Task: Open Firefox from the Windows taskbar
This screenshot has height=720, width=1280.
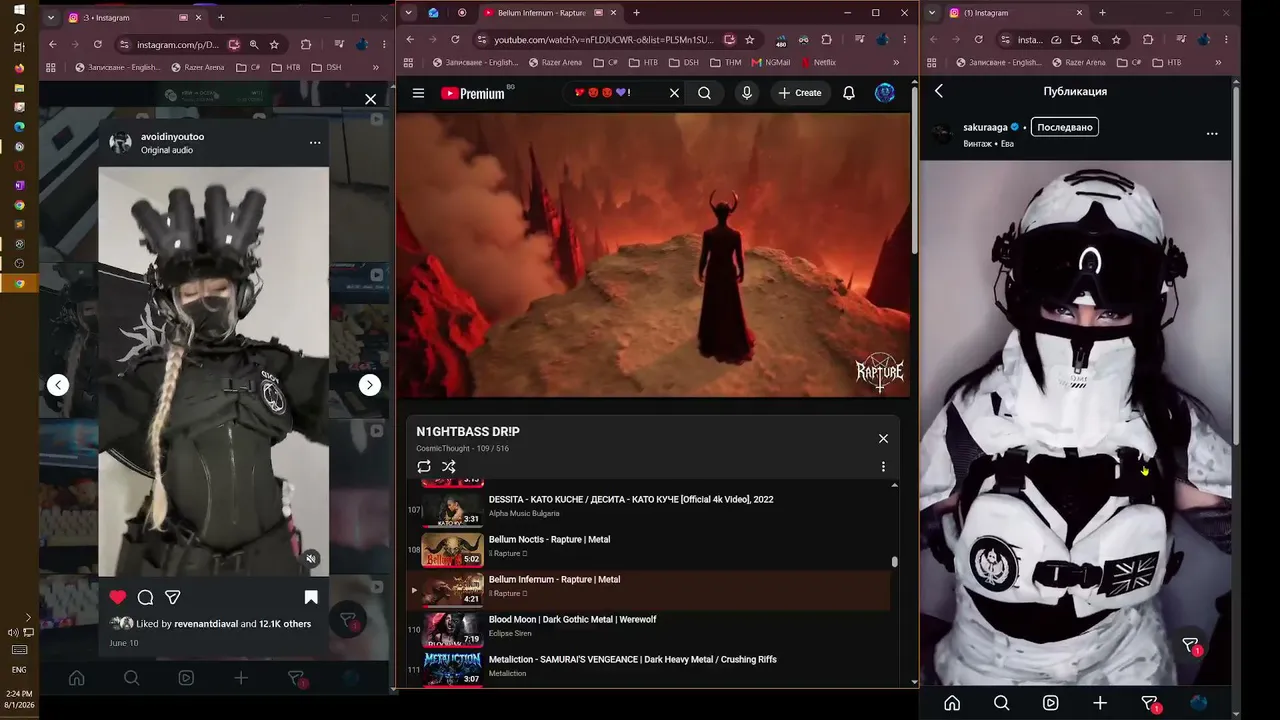Action: [x=19, y=68]
